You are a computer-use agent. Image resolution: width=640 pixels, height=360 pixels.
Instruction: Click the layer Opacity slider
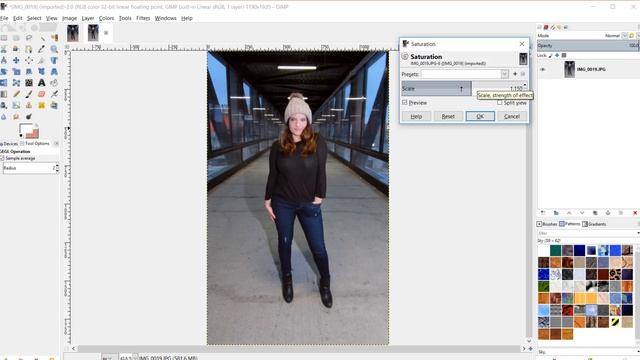(x=588, y=45)
